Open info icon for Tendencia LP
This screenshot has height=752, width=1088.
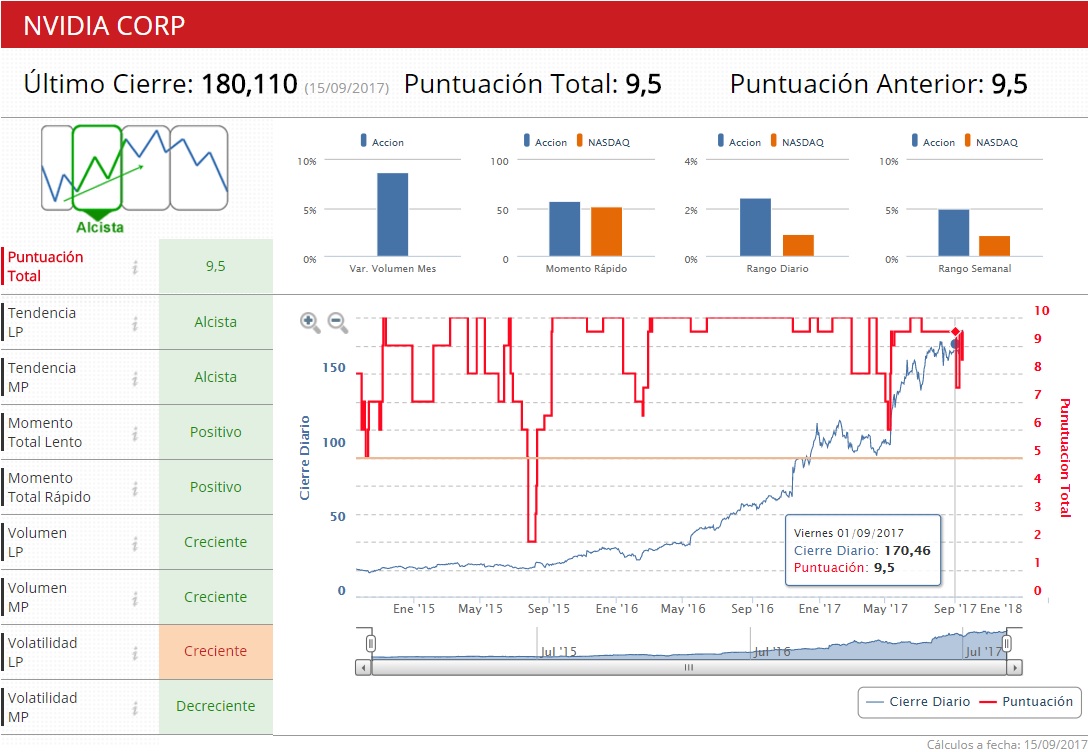[135, 323]
